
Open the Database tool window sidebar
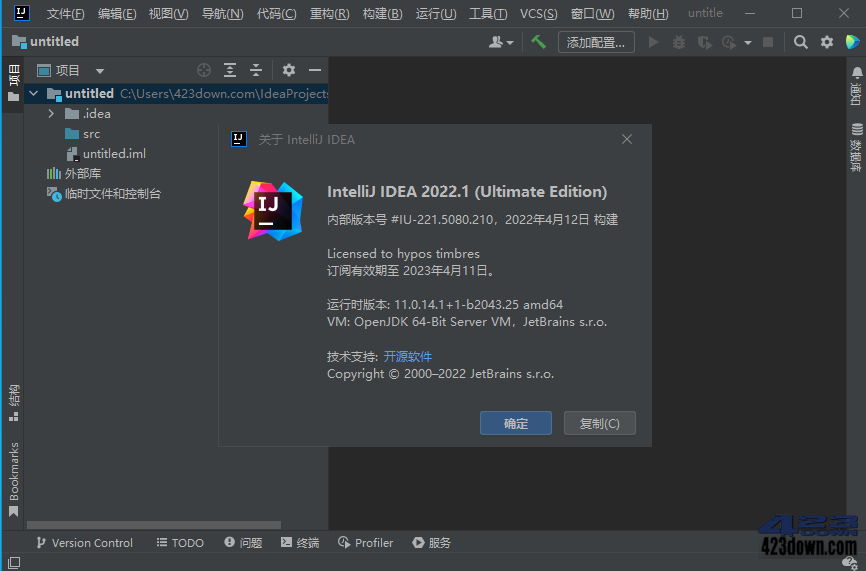click(x=857, y=147)
